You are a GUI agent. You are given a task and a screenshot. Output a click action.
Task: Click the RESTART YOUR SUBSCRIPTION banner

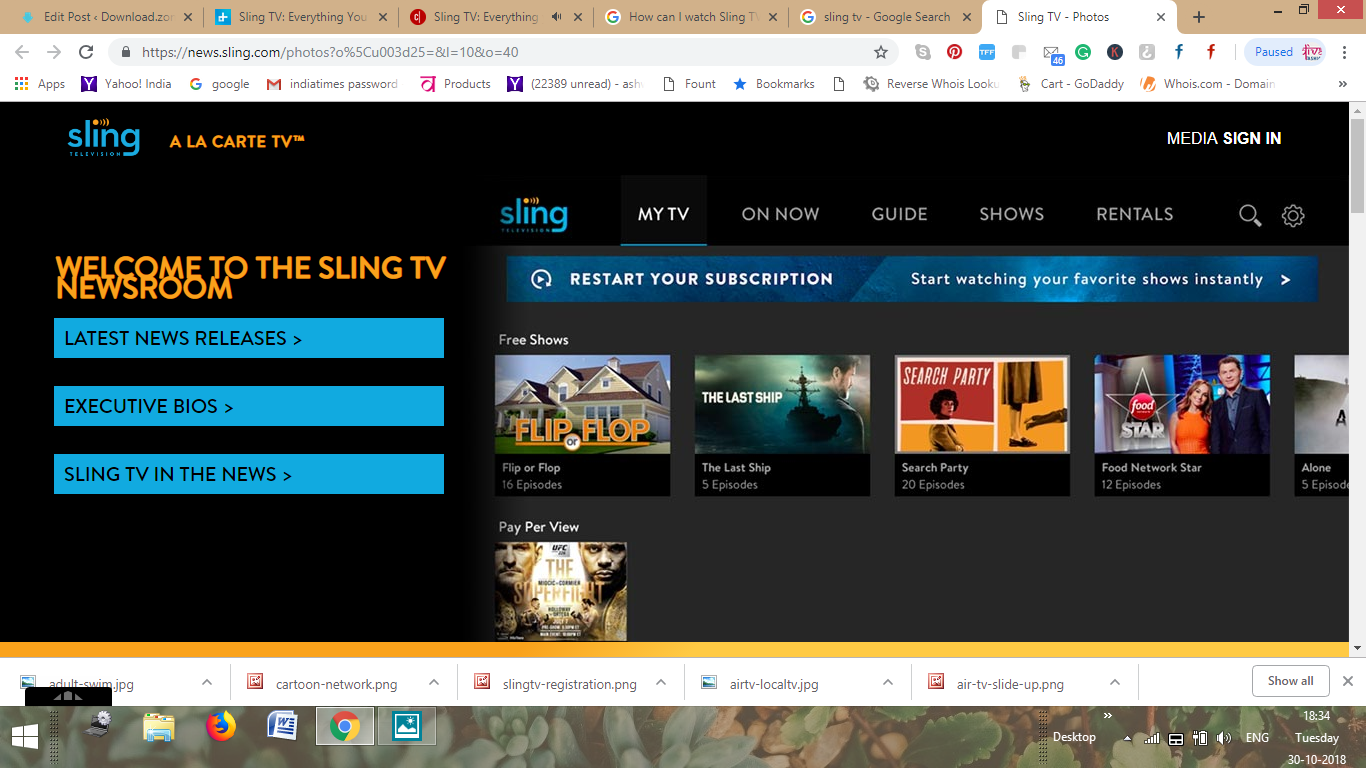[x=912, y=279]
